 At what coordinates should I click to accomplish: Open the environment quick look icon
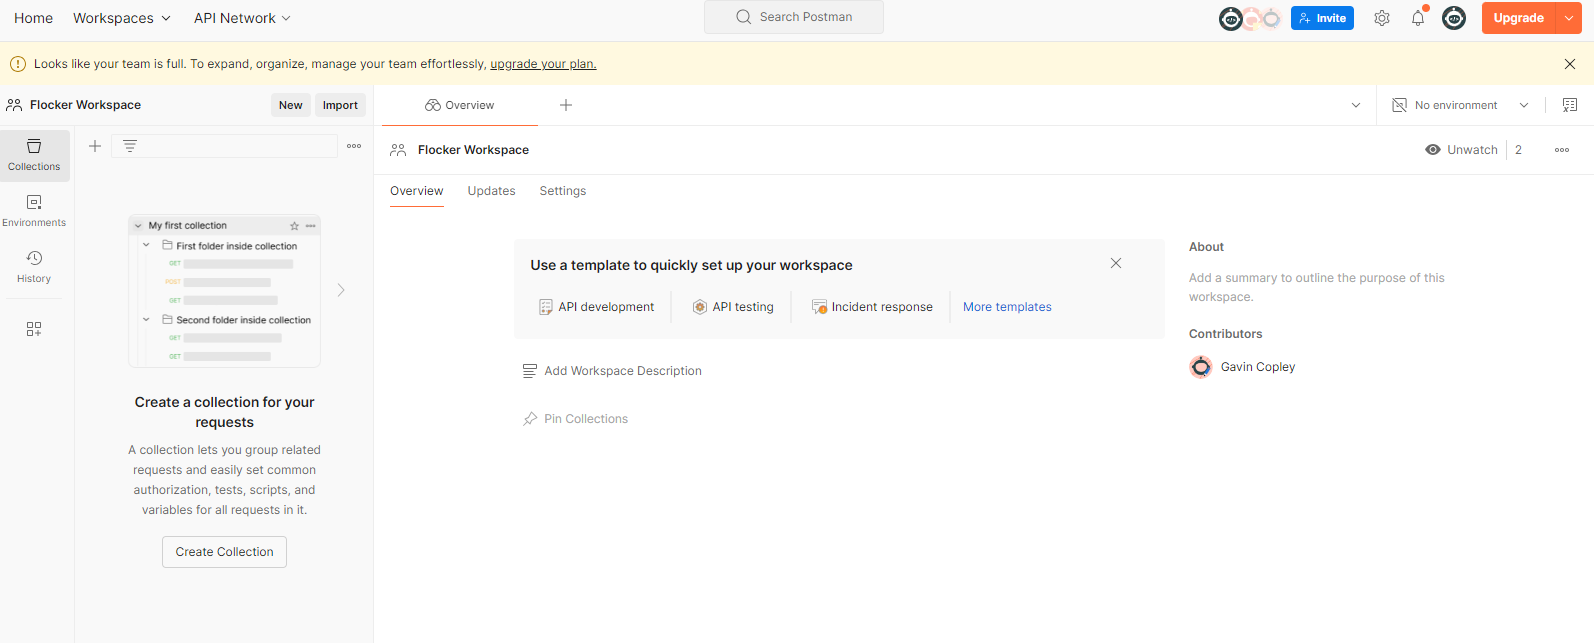1570,105
